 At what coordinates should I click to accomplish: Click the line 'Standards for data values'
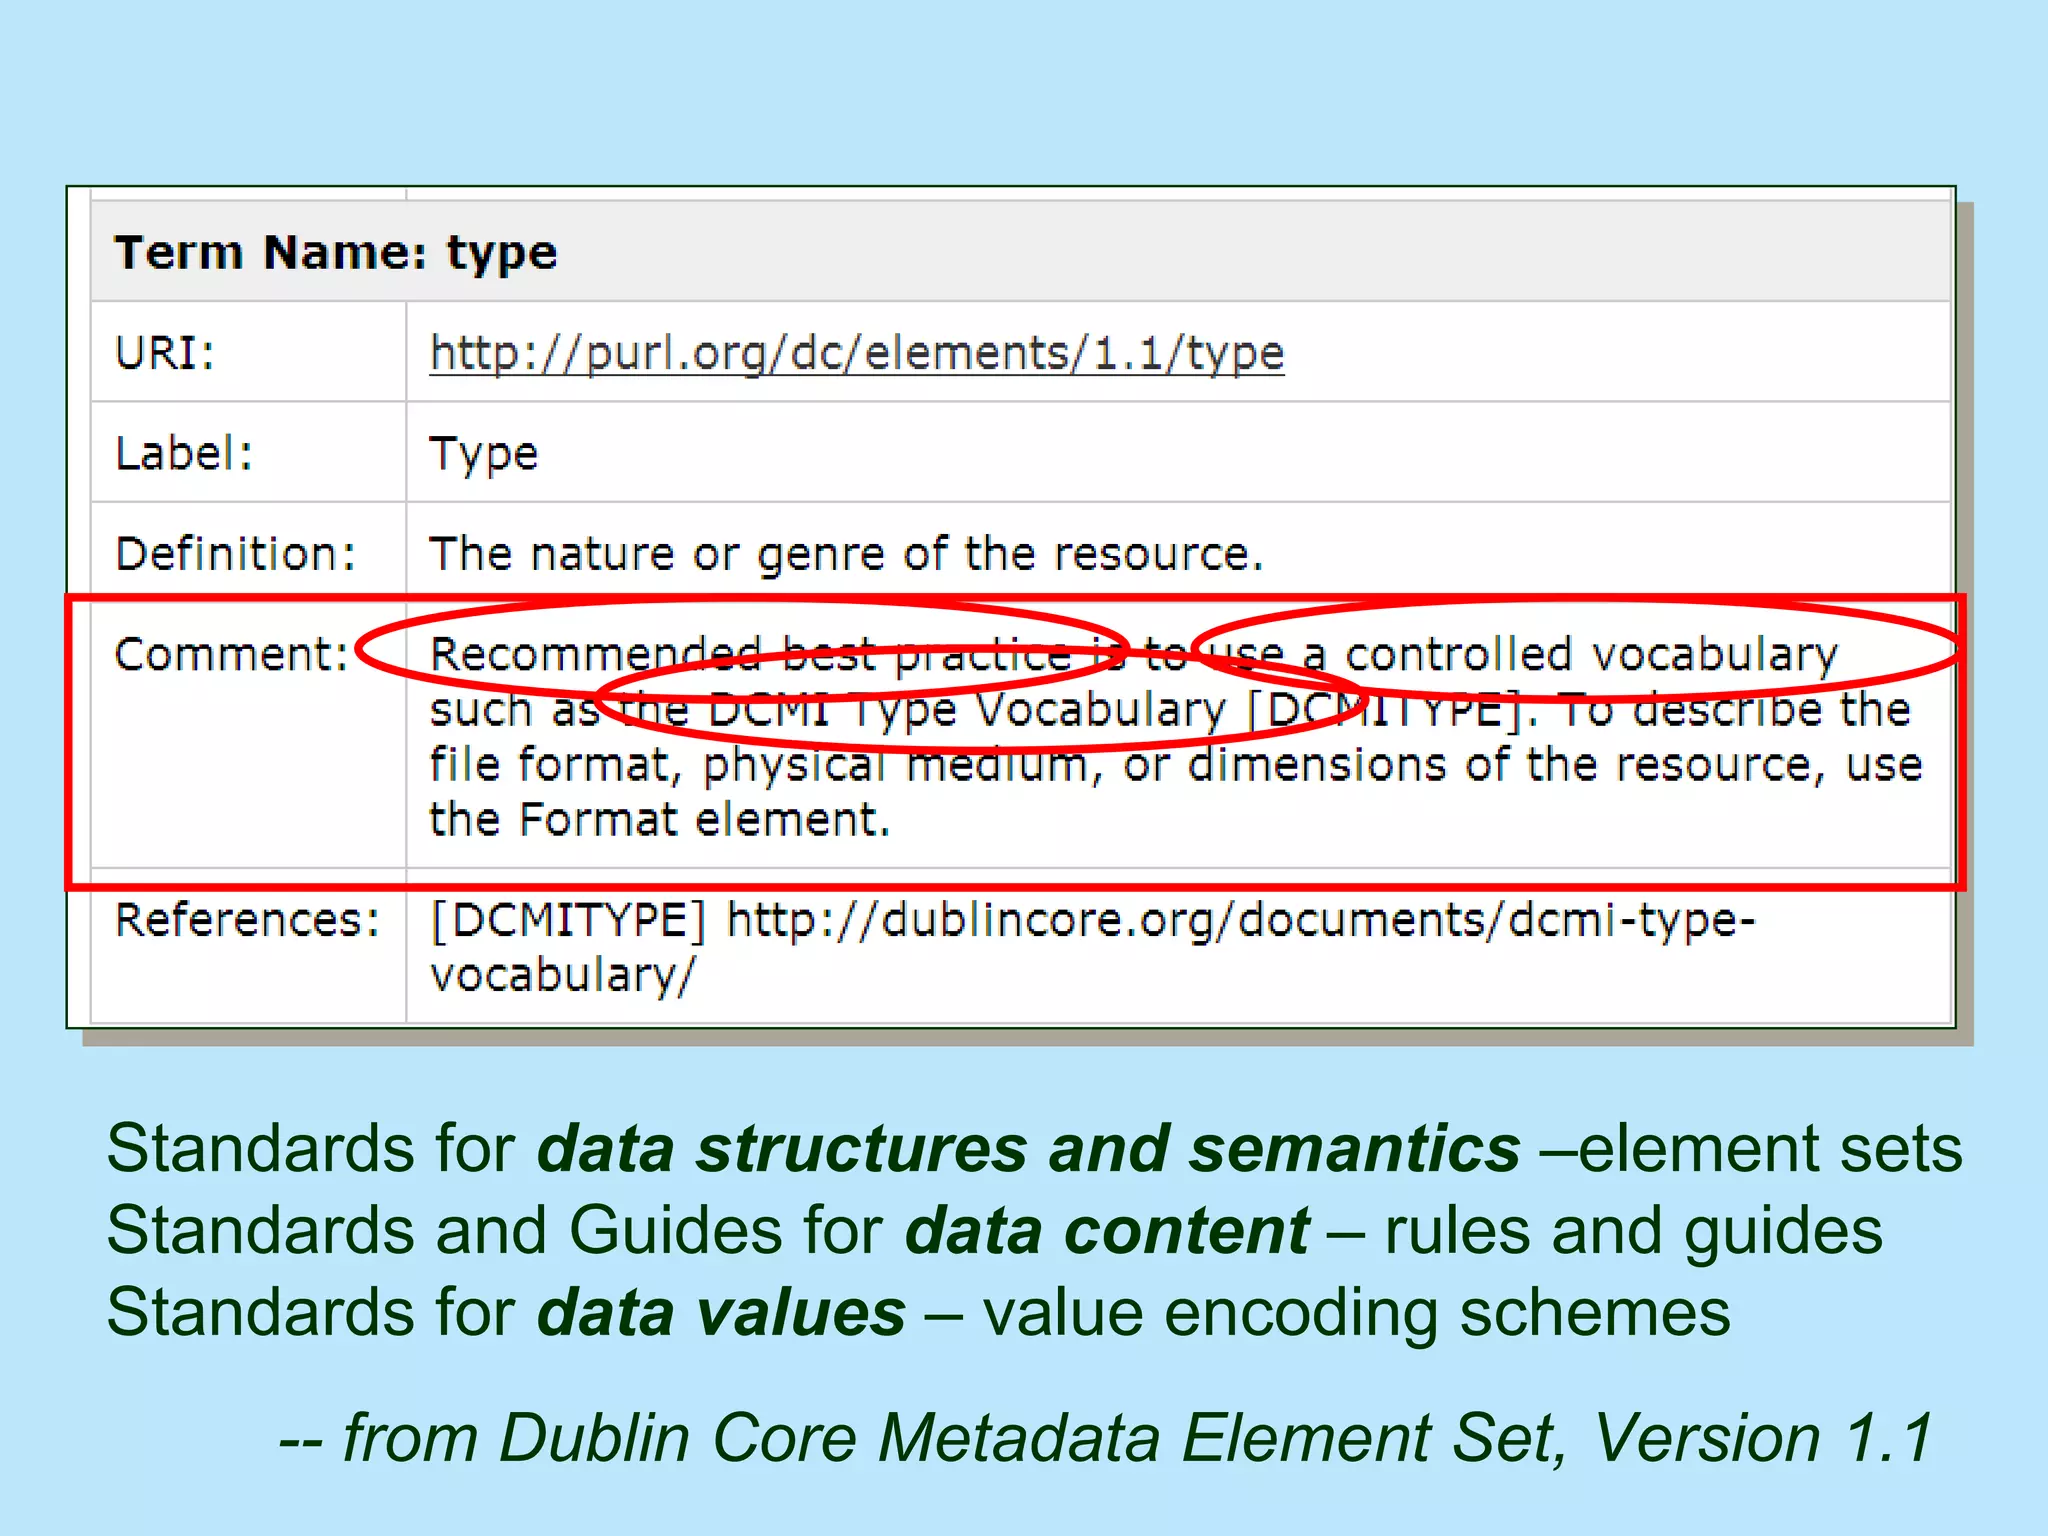point(919,1312)
